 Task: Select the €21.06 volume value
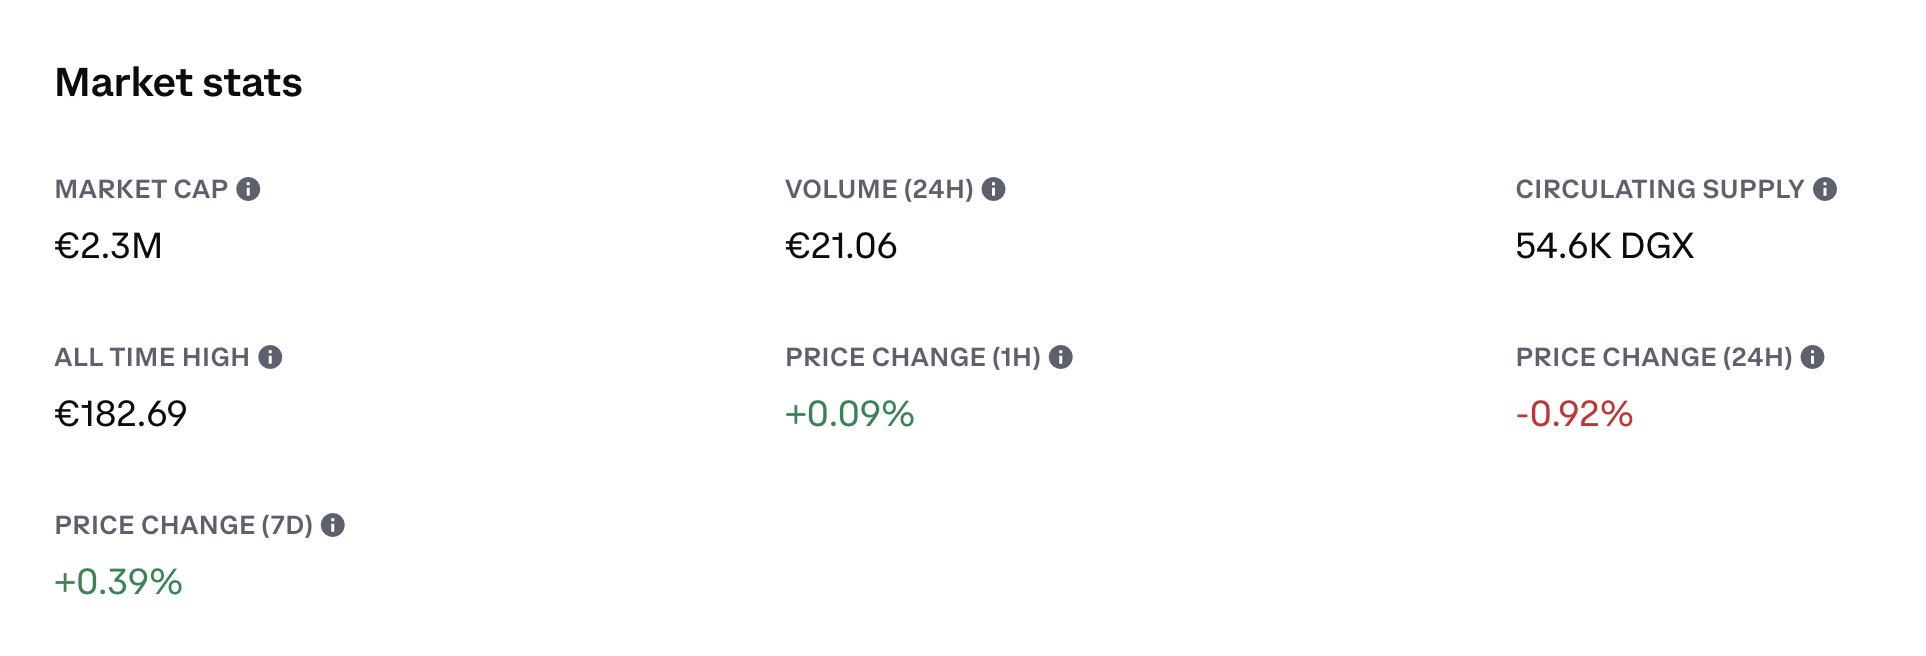click(841, 246)
